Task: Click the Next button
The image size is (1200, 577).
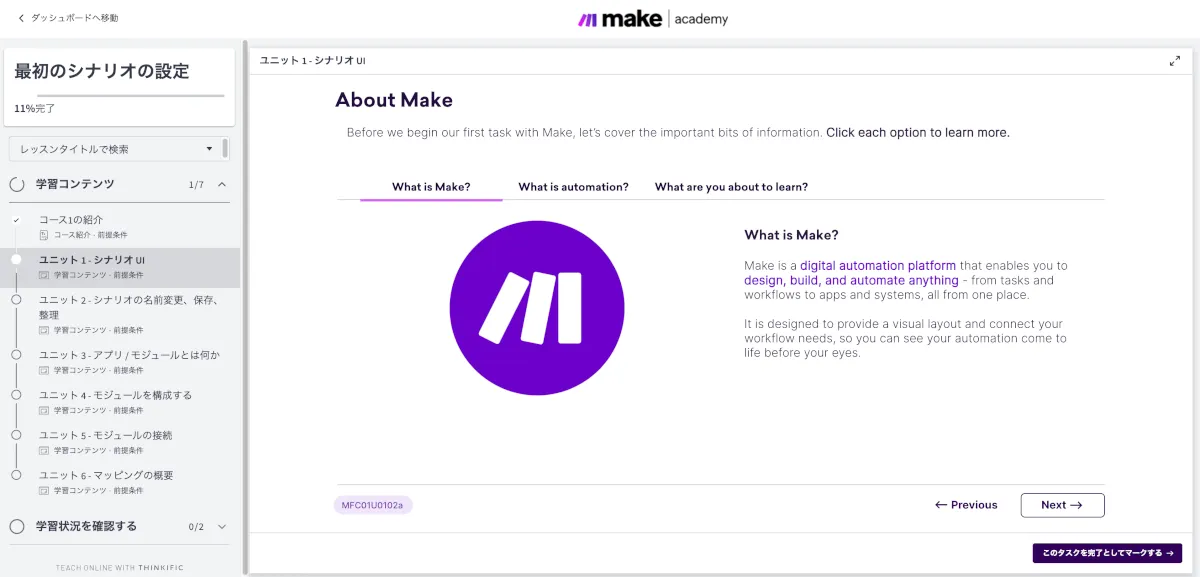Action: click(x=1062, y=505)
